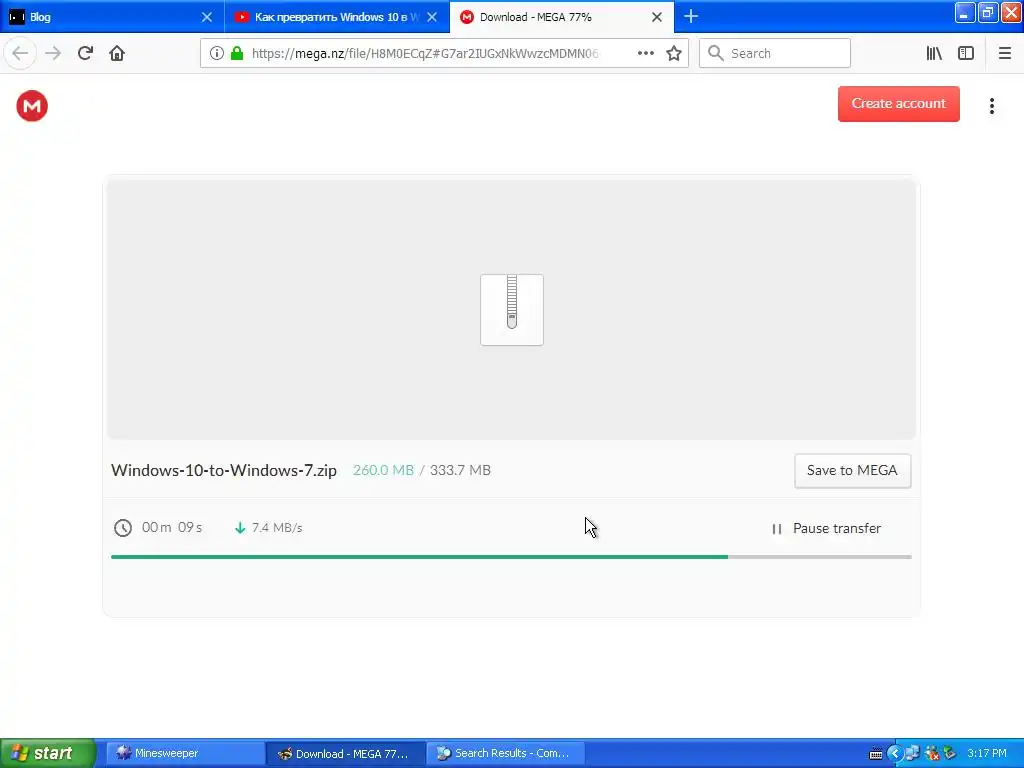Bookmark this page with the star

[x=674, y=54]
